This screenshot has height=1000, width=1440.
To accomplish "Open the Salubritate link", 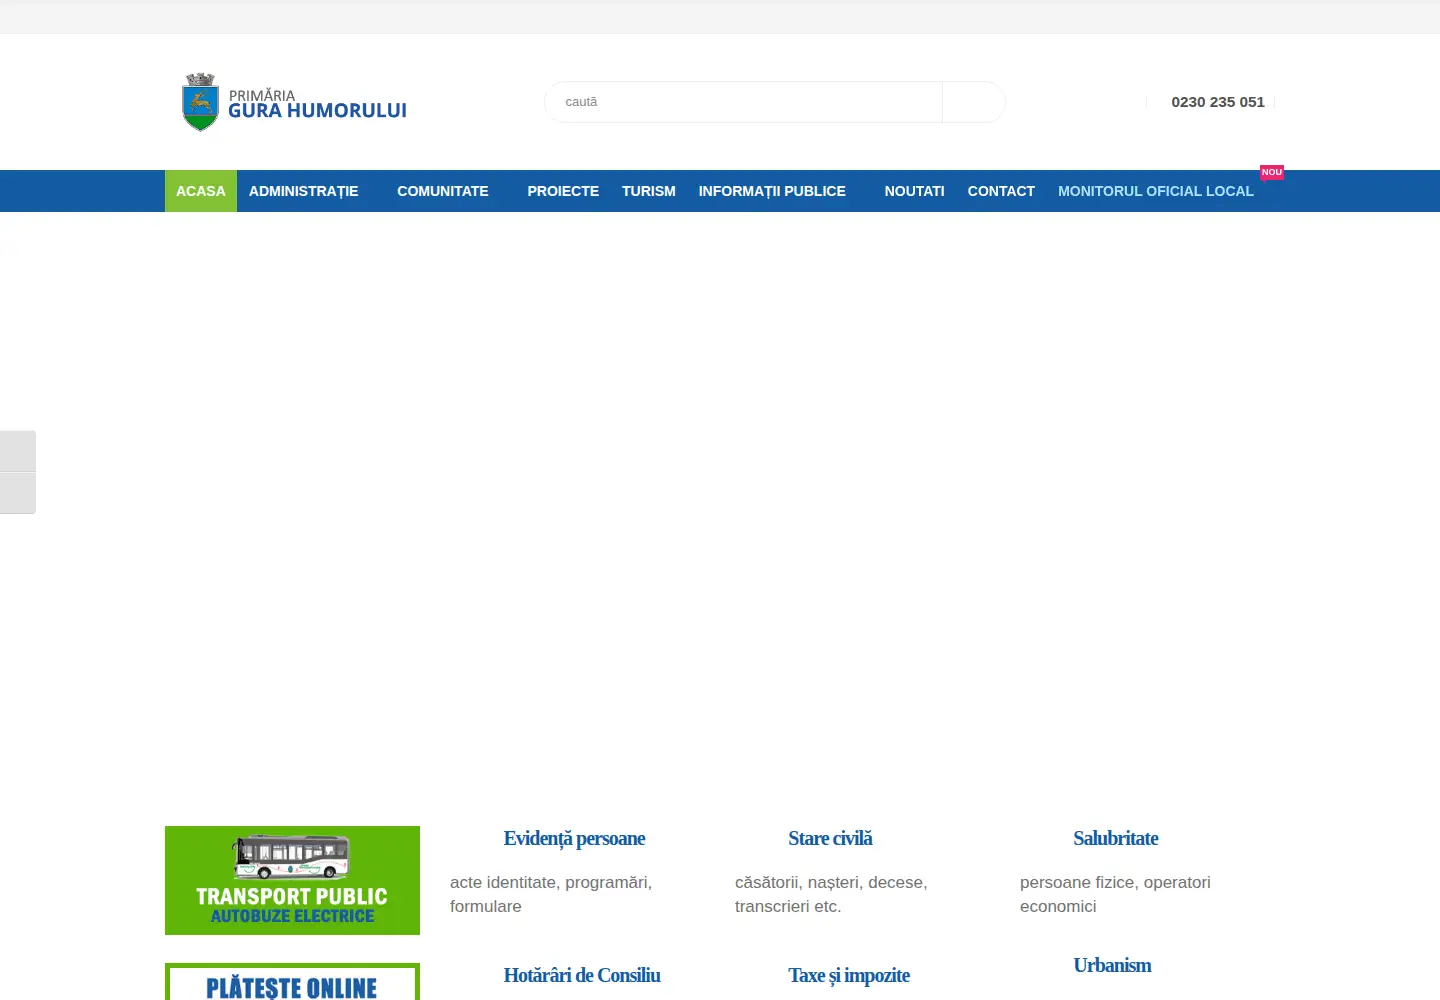I will (1116, 838).
